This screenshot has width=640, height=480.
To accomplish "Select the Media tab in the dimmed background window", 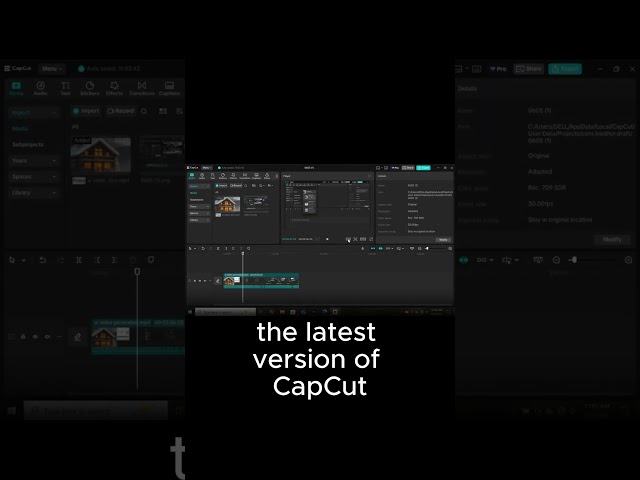I will [x=16, y=88].
